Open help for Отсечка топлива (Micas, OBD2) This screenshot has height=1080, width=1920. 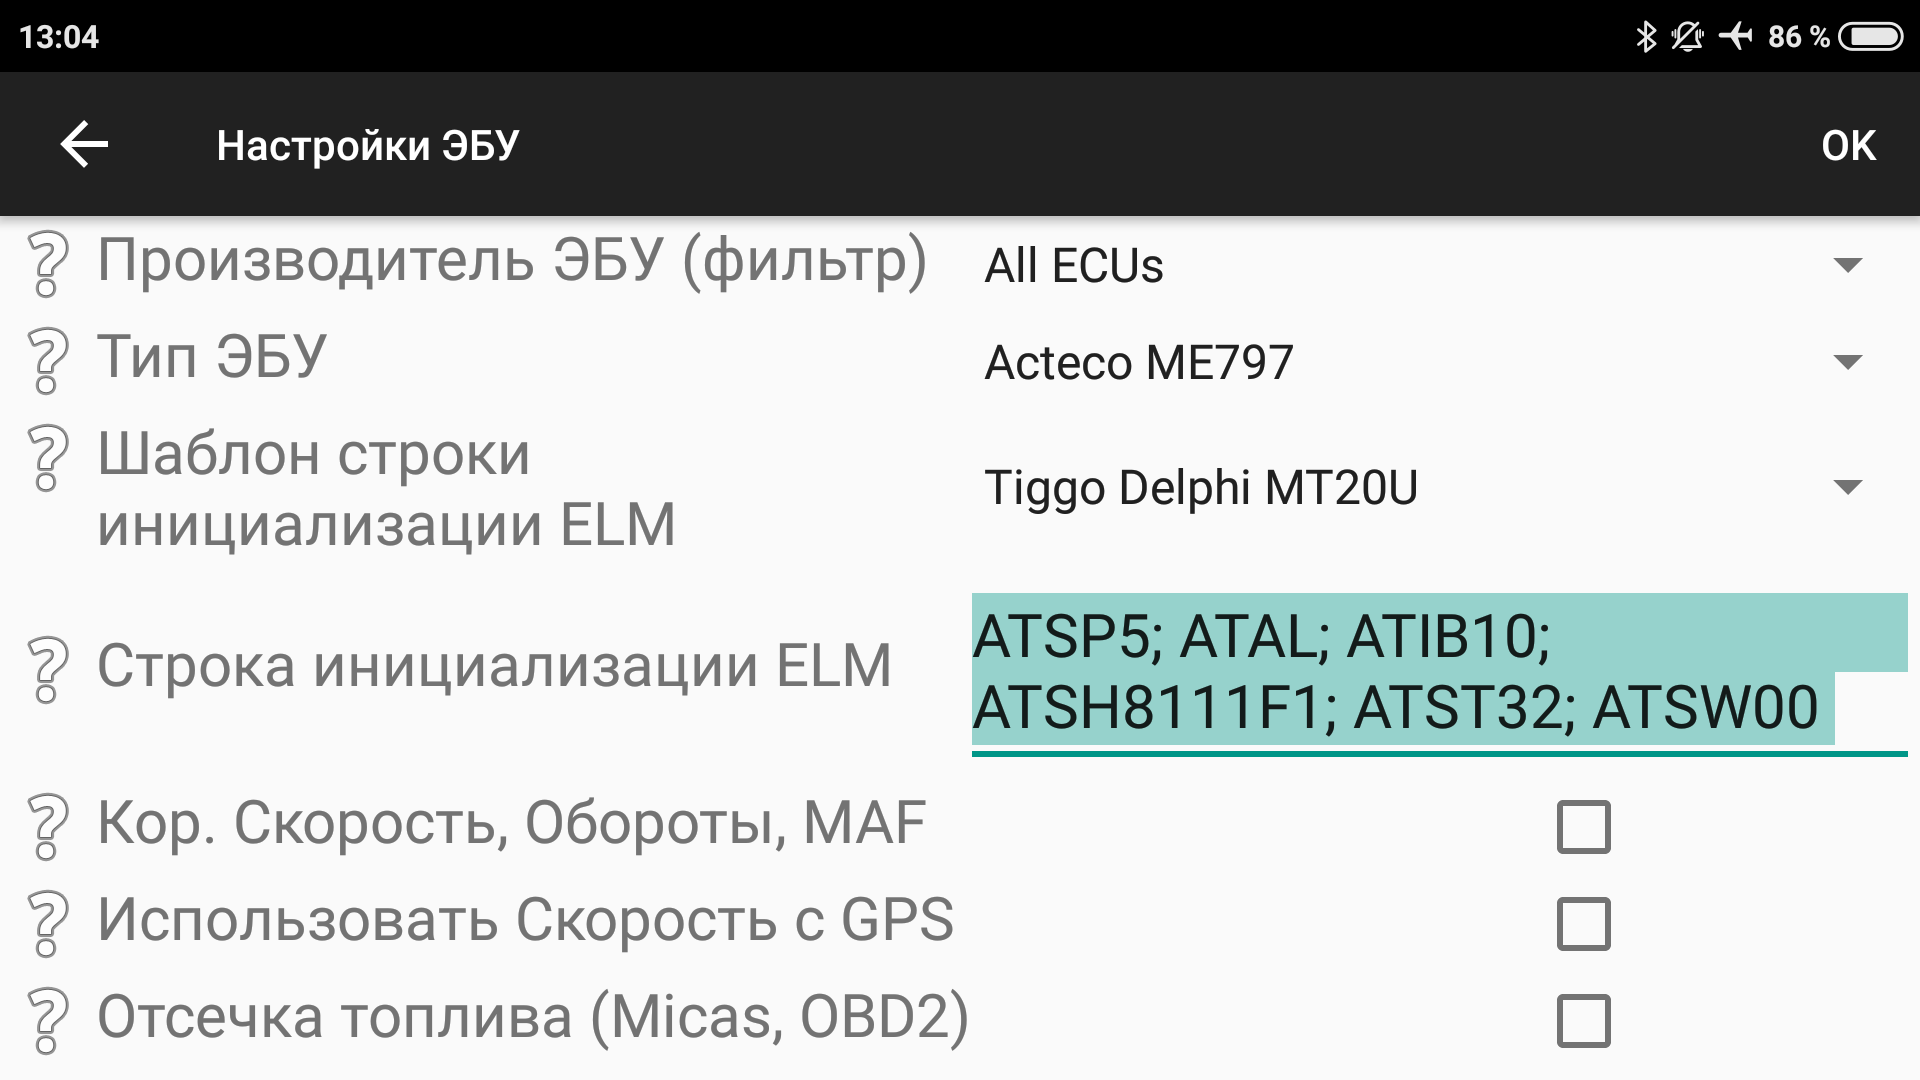[x=47, y=1021]
